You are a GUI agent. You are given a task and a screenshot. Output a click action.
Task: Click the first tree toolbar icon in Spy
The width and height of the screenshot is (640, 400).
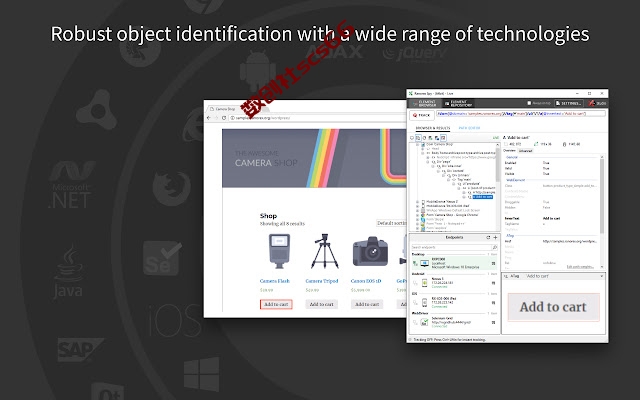(x=412, y=138)
